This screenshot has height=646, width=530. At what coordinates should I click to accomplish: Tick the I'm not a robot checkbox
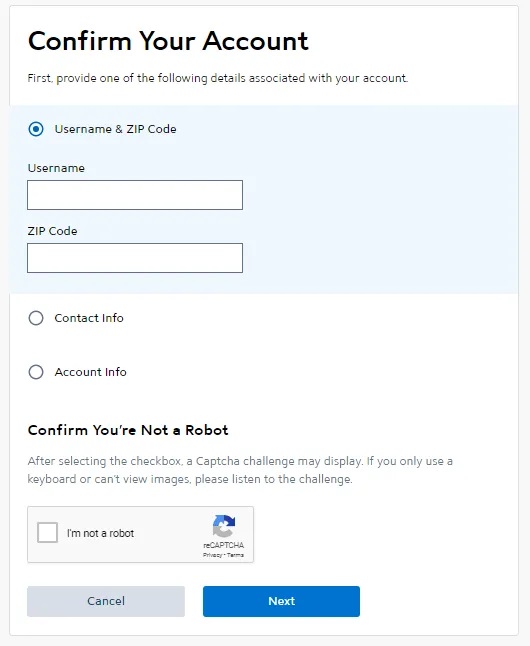pos(47,533)
